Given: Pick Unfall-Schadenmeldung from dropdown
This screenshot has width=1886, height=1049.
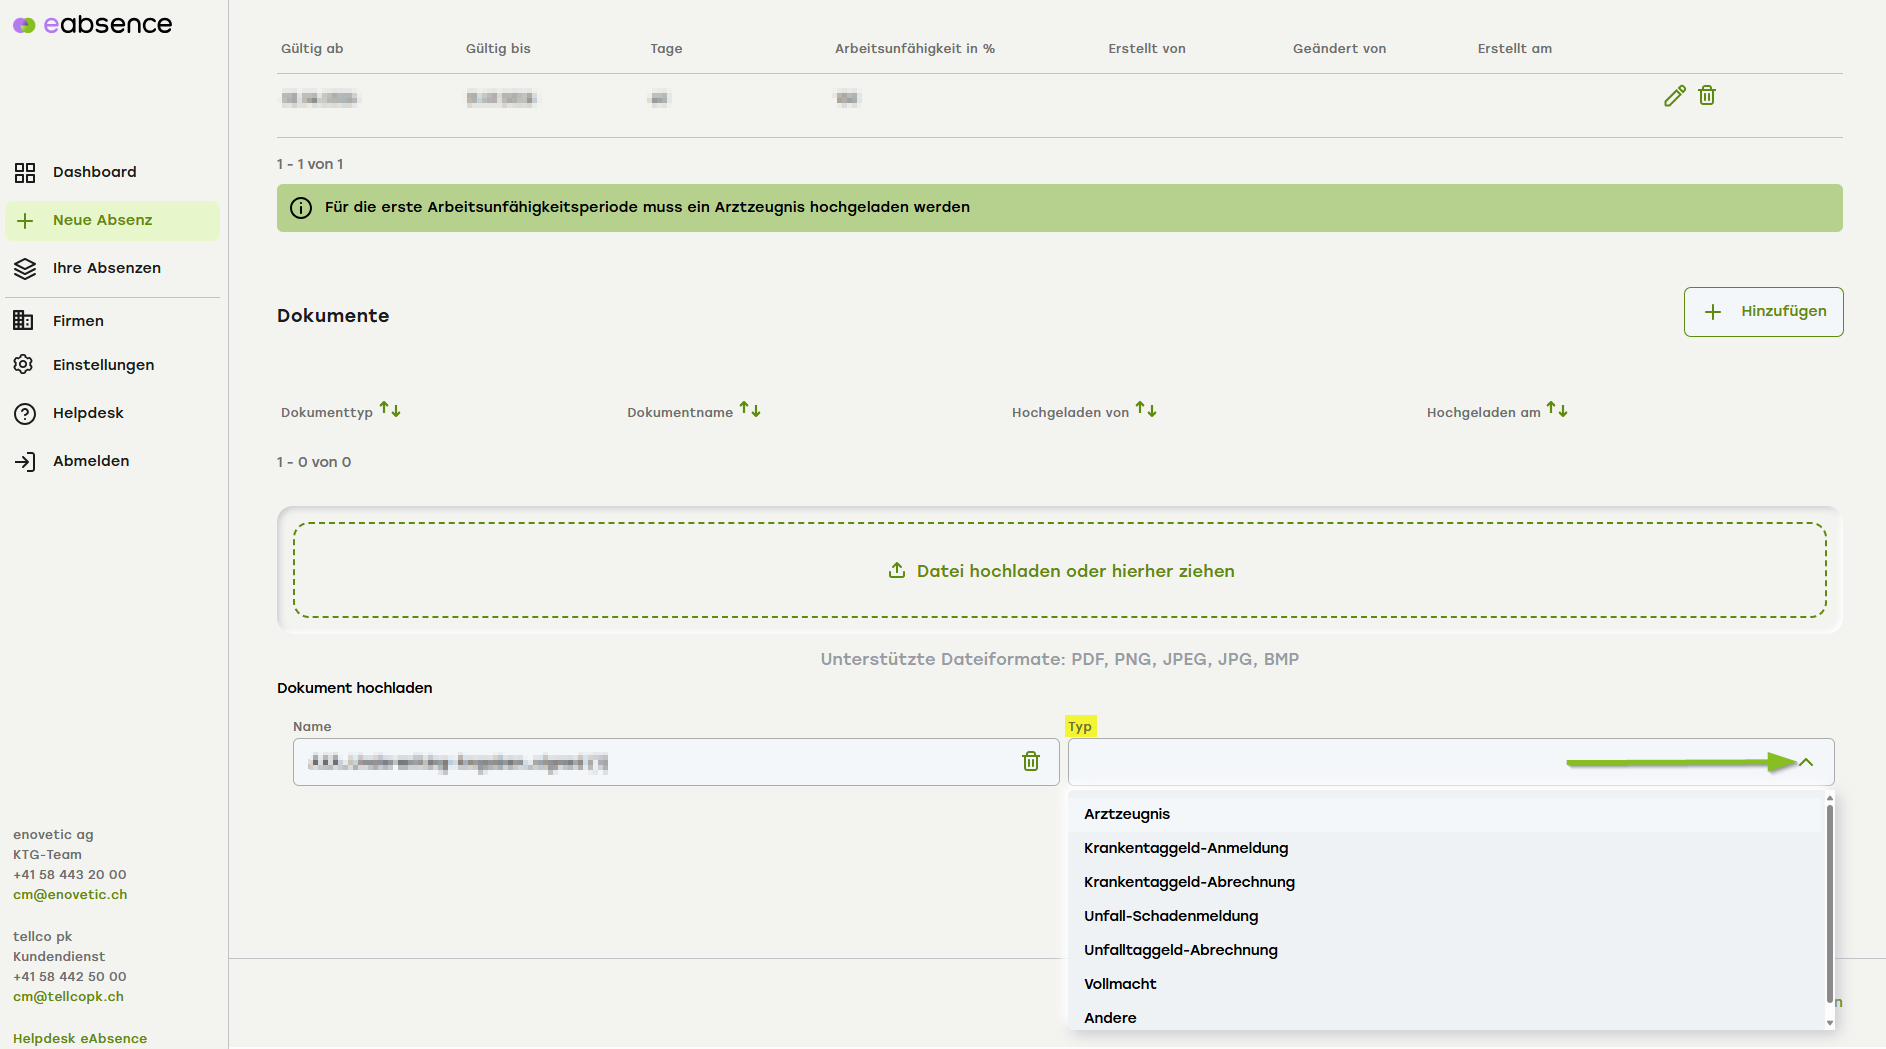Looking at the screenshot, I should tap(1171, 916).
